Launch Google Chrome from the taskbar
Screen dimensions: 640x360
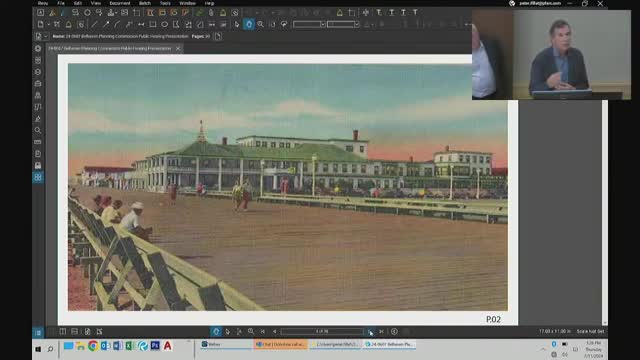coord(93,346)
